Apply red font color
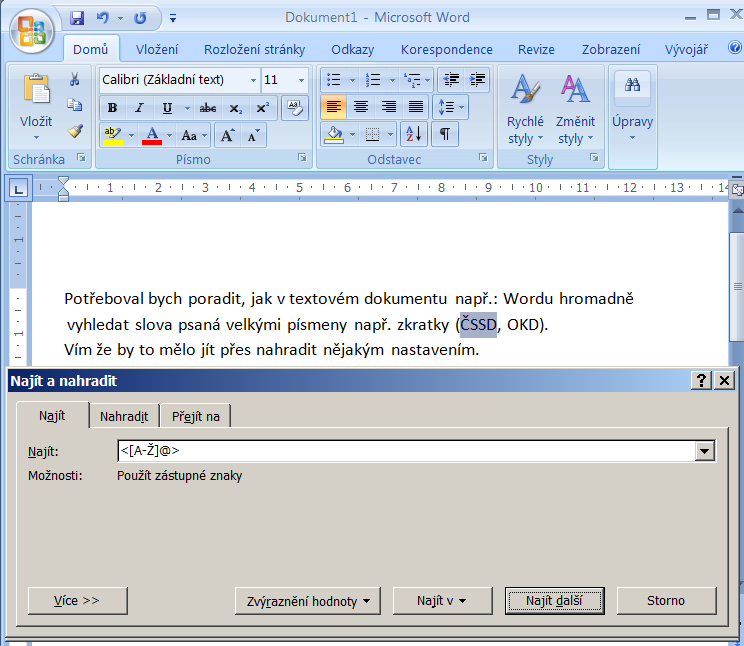The height and width of the screenshot is (646, 744). [152, 136]
